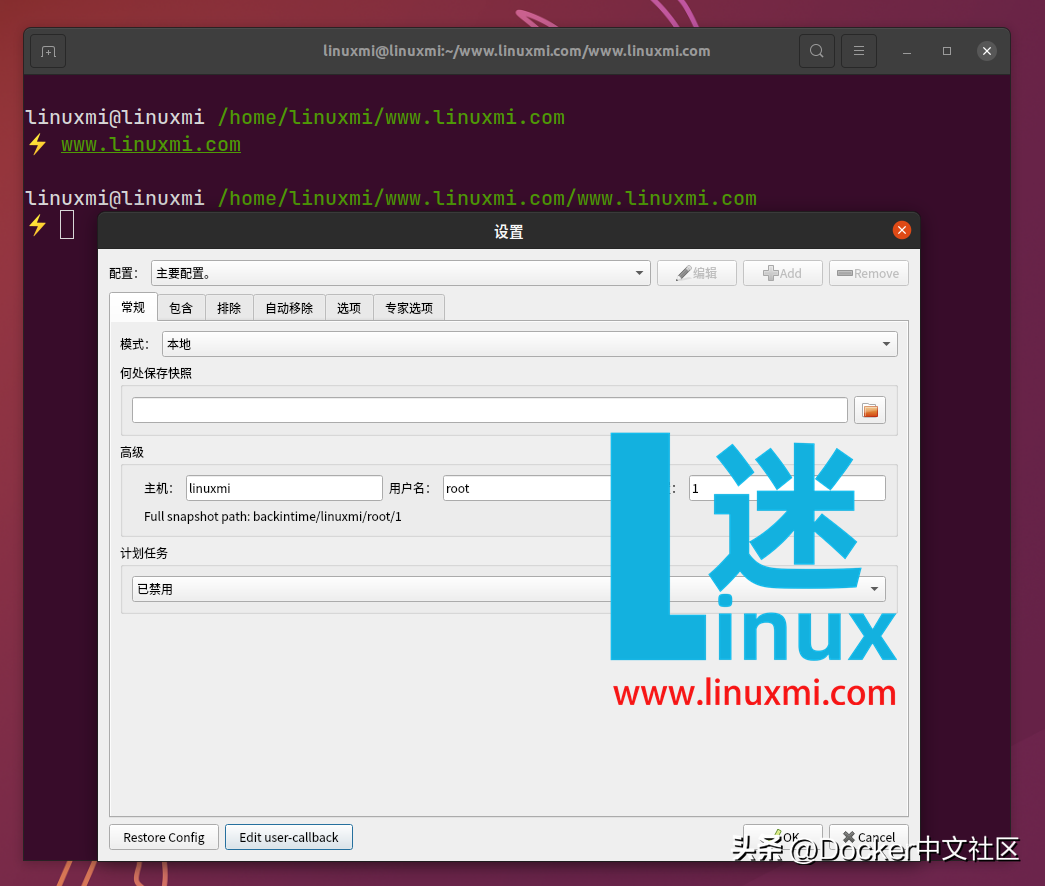Open the terminal hamburger menu
Screen dimensions: 1045x886
coord(859,51)
